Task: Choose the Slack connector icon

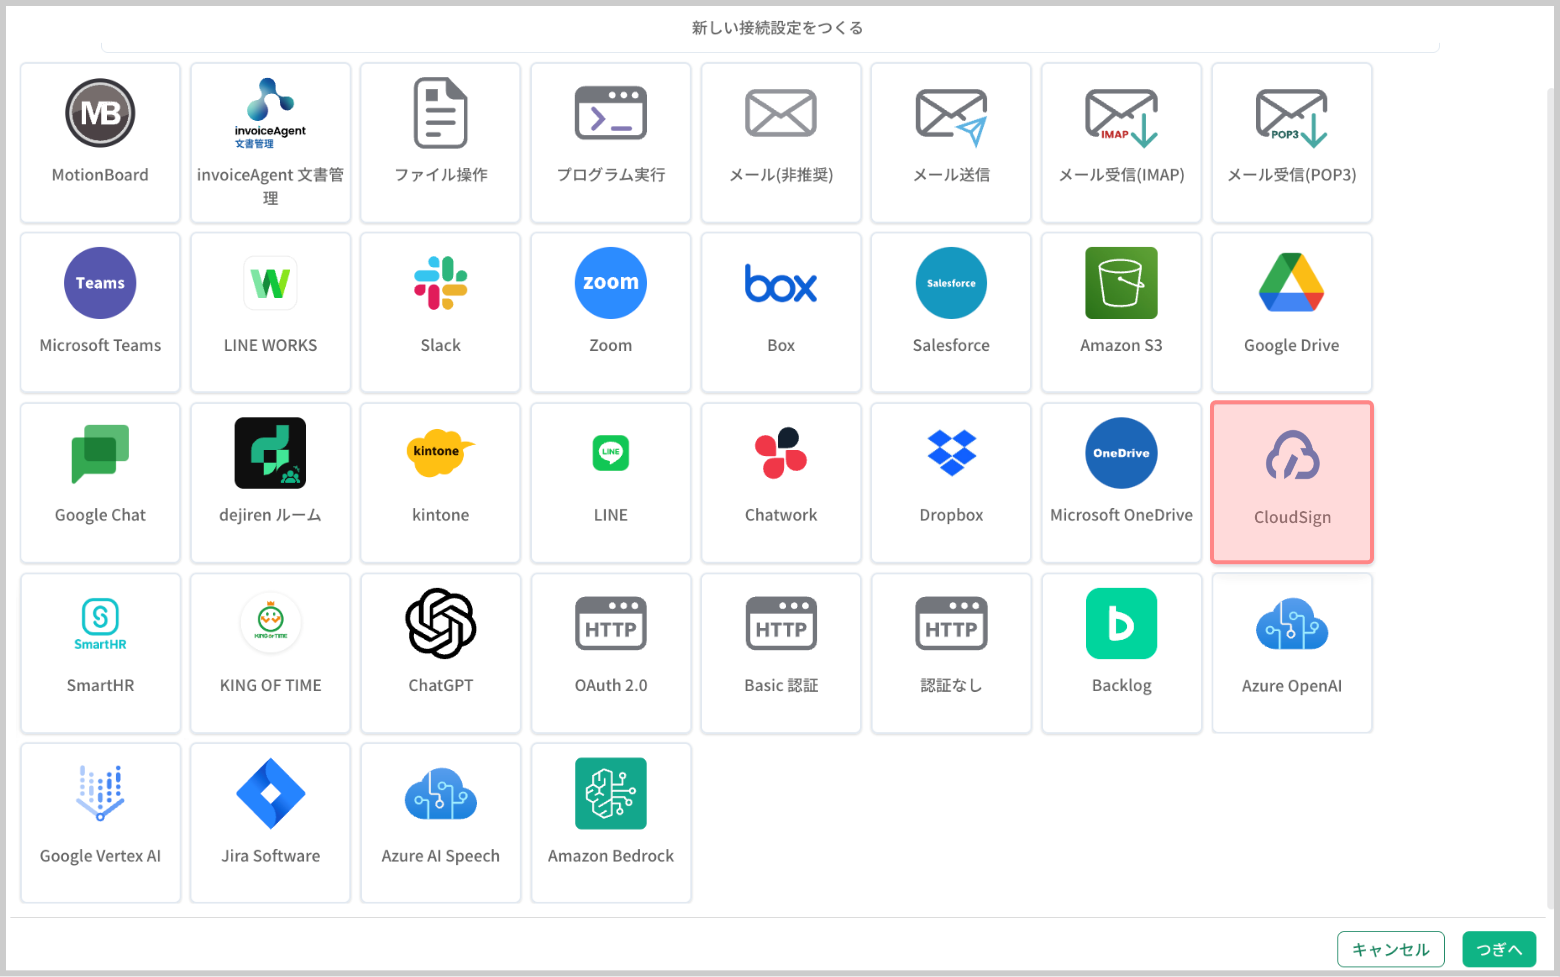Action: point(441,283)
